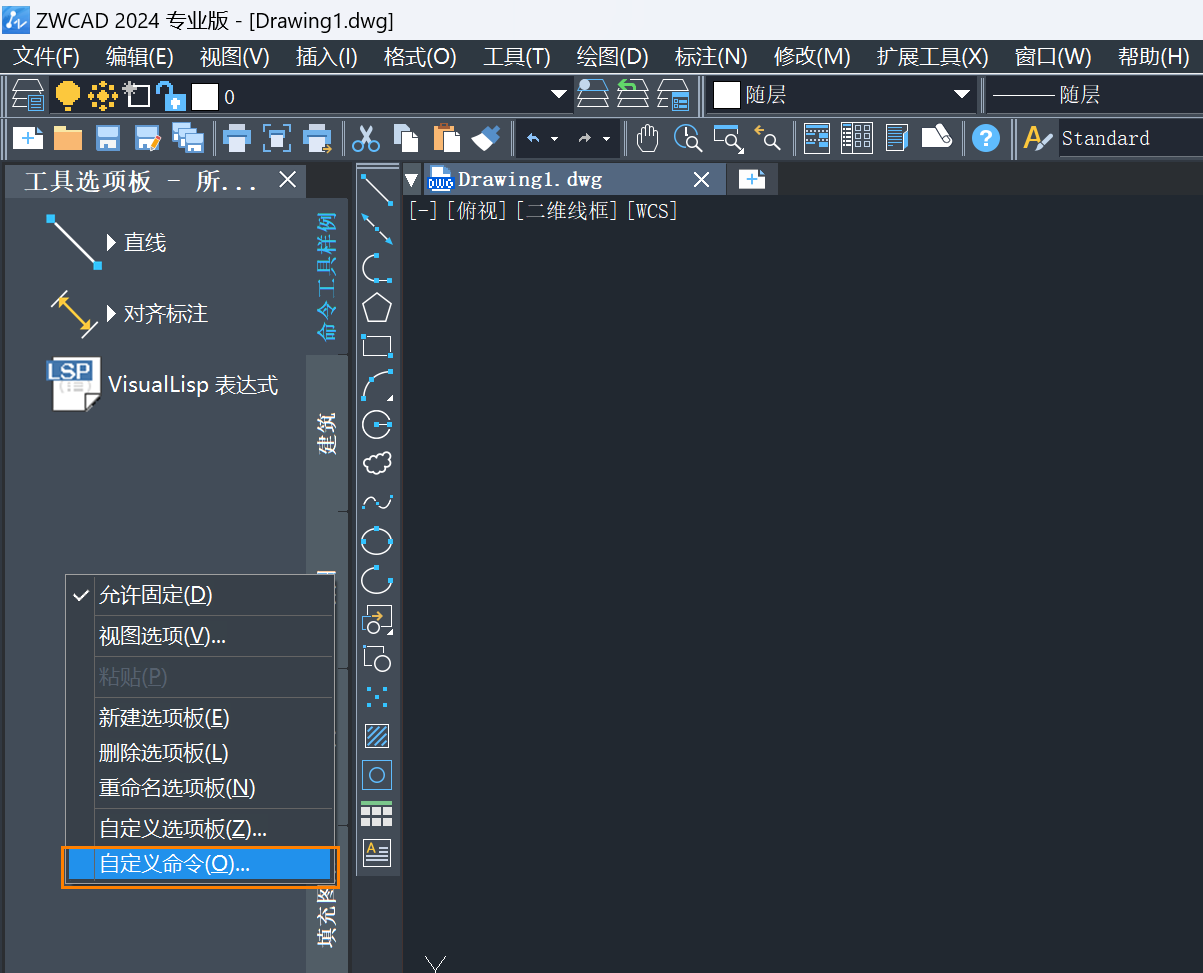The image size is (1203, 973).
Task: Select the Polygon tool
Action: [377, 307]
